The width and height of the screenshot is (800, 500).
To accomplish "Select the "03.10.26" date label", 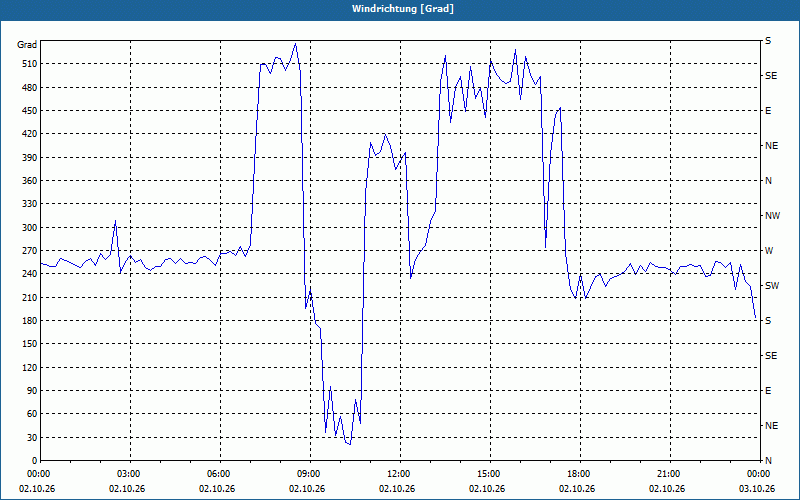I will coord(757,489).
